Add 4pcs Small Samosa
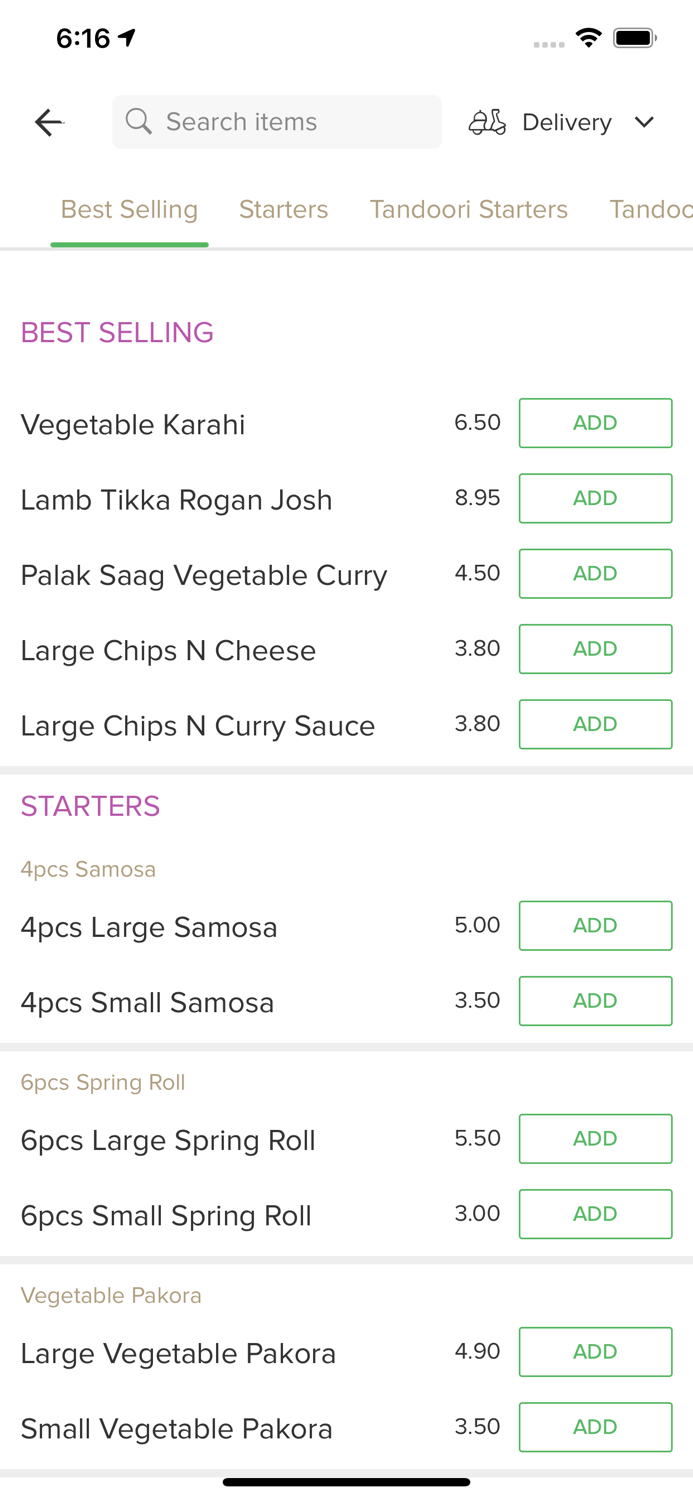The width and height of the screenshot is (693, 1500). (595, 1001)
